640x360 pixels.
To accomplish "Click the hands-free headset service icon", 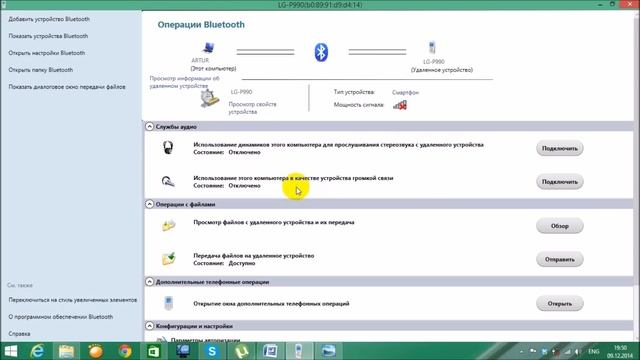I will pyautogui.click(x=168, y=181).
